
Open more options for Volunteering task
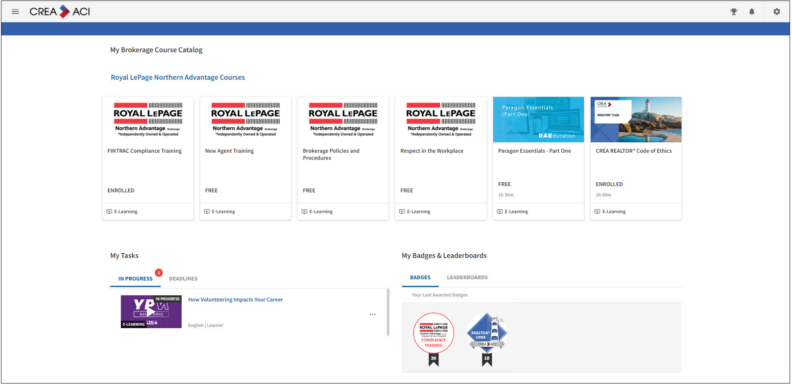[372, 314]
